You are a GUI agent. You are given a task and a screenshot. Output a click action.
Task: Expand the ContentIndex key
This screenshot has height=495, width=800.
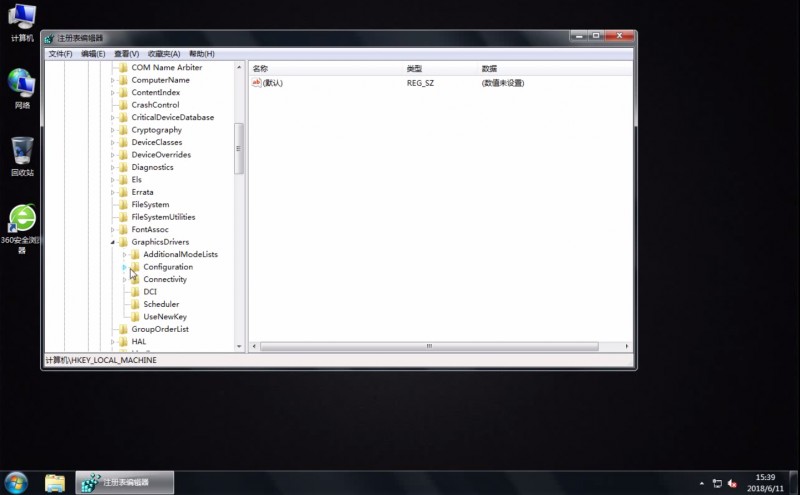(113, 92)
